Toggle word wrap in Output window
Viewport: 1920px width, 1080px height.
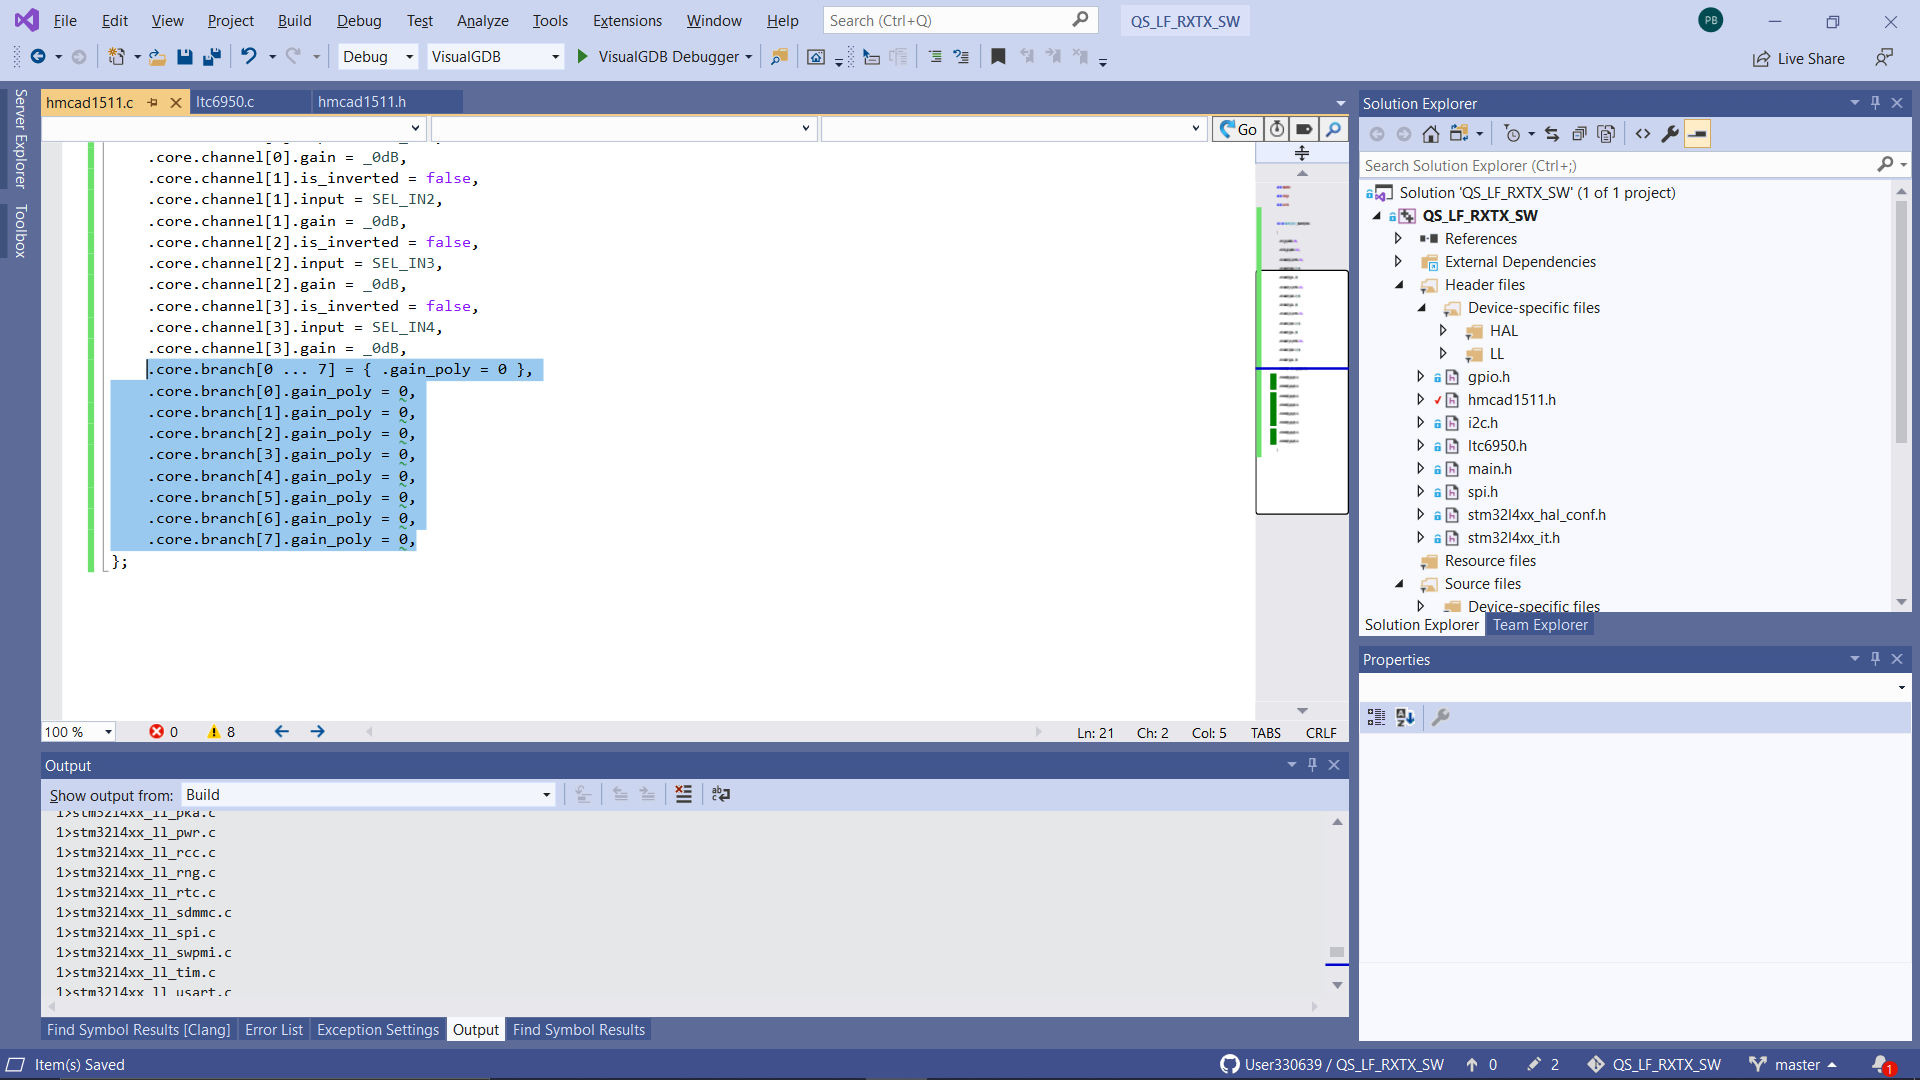tap(721, 794)
